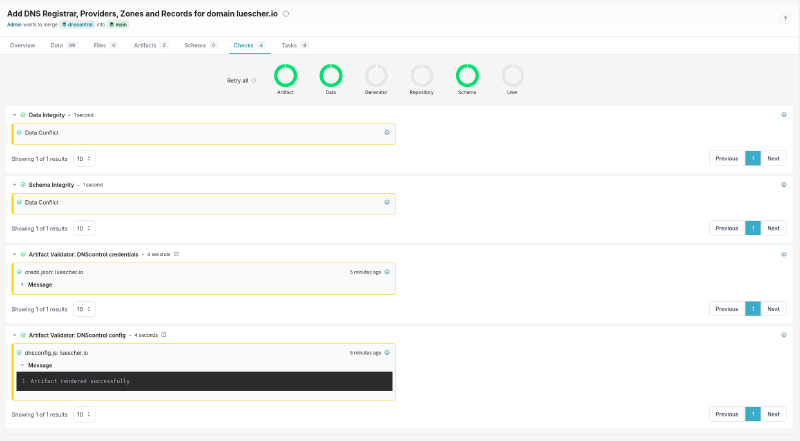The height and width of the screenshot is (441, 800).
Task: Click the green status icon beside DNScontrol credentials
Action: pos(23,254)
